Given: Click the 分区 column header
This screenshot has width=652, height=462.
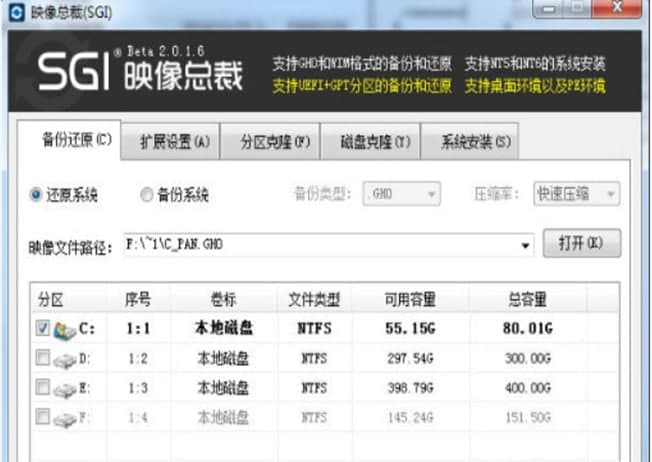Looking at the screenshot, I should click(69, 299).
